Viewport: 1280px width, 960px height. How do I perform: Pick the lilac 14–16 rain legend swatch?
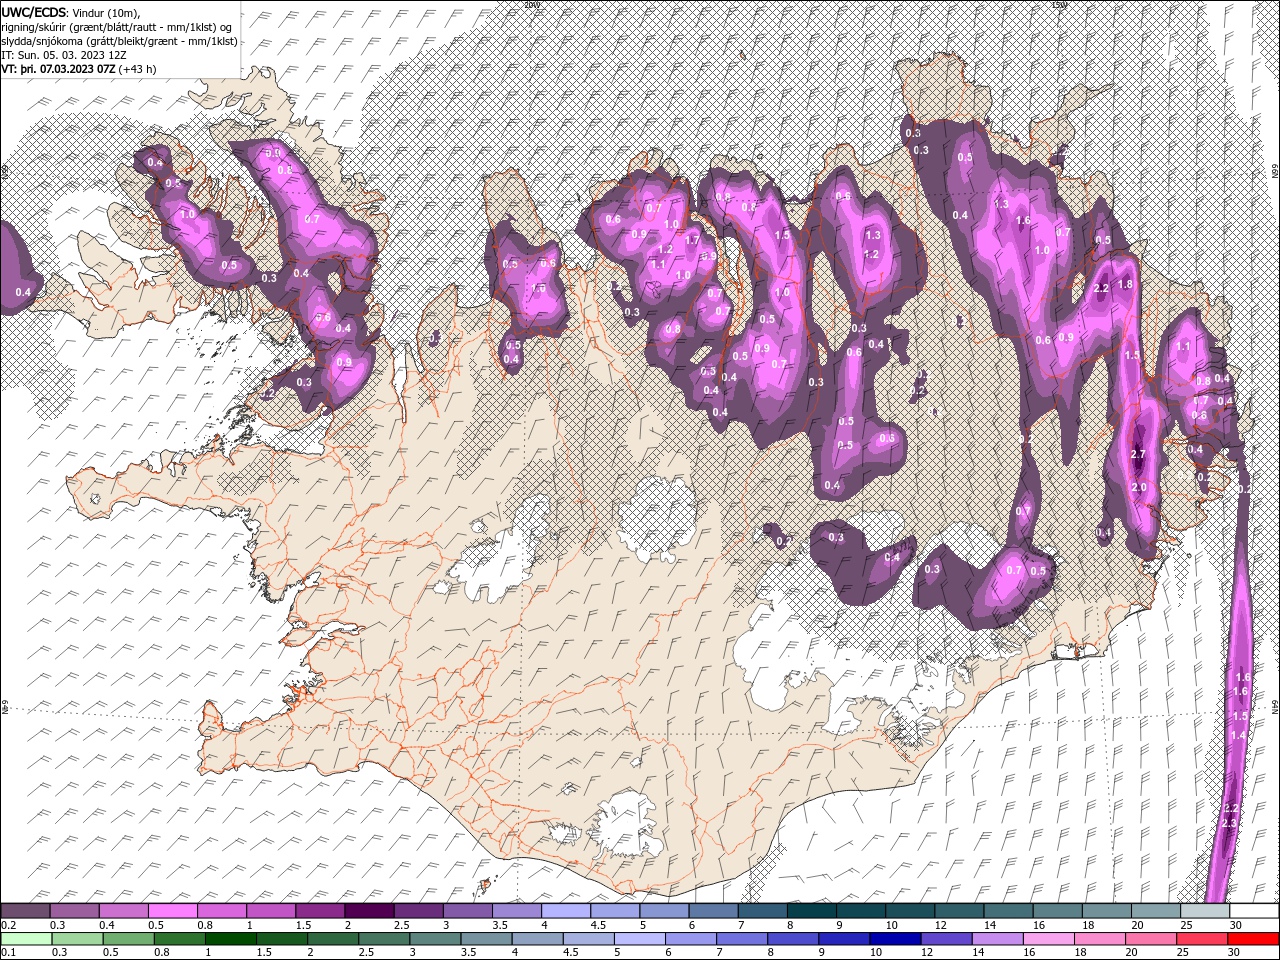click(997, 939)
